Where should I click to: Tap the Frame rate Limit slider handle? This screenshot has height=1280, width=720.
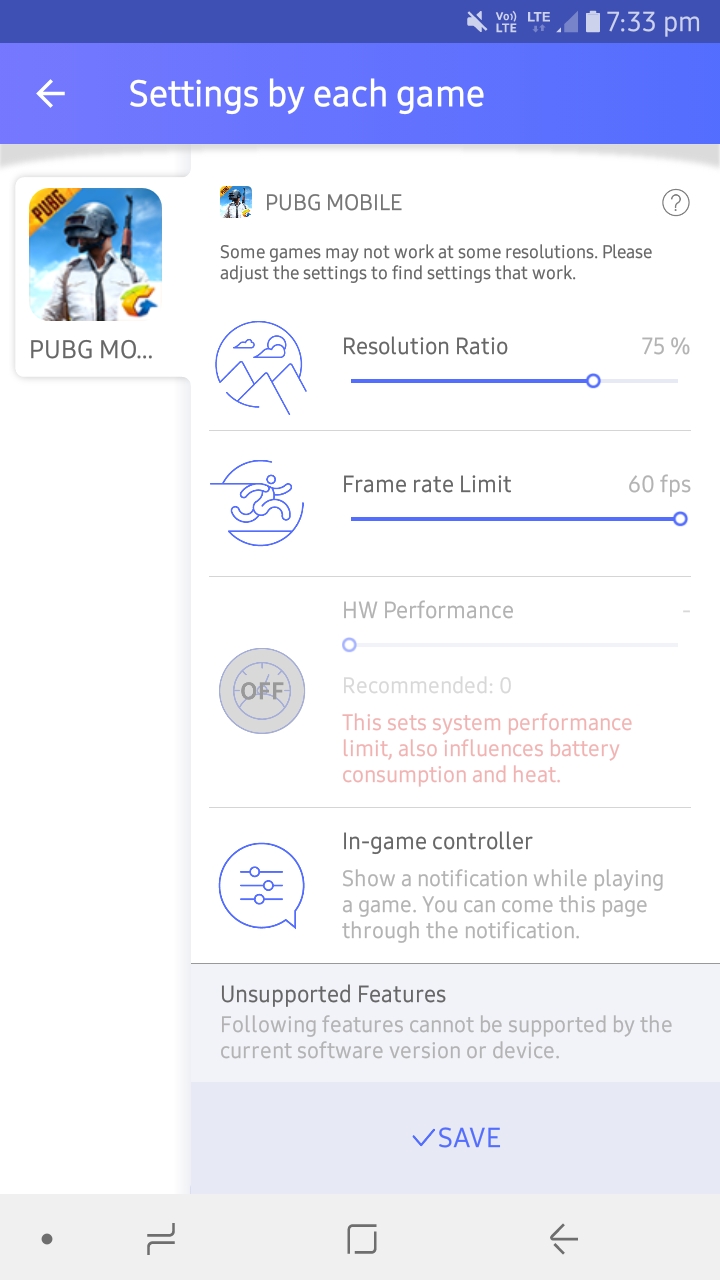(680, 519)
